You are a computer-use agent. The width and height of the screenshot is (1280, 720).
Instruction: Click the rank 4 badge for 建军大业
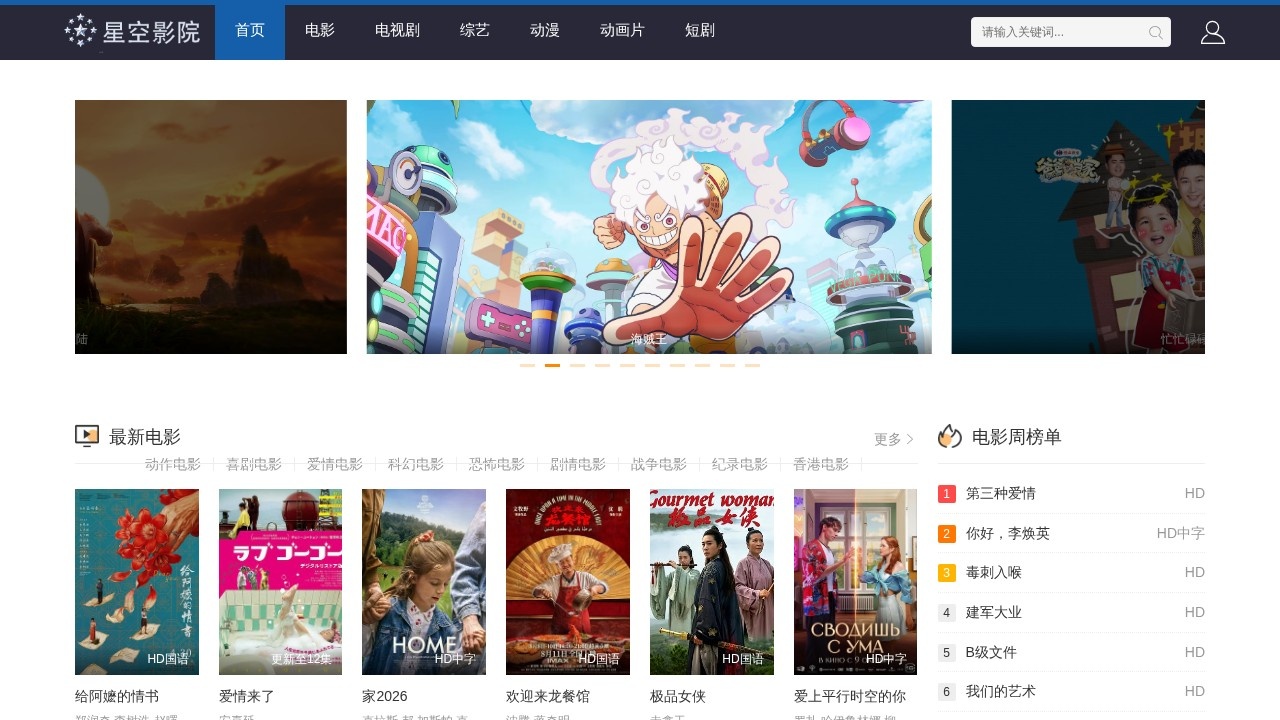(947, 613)
